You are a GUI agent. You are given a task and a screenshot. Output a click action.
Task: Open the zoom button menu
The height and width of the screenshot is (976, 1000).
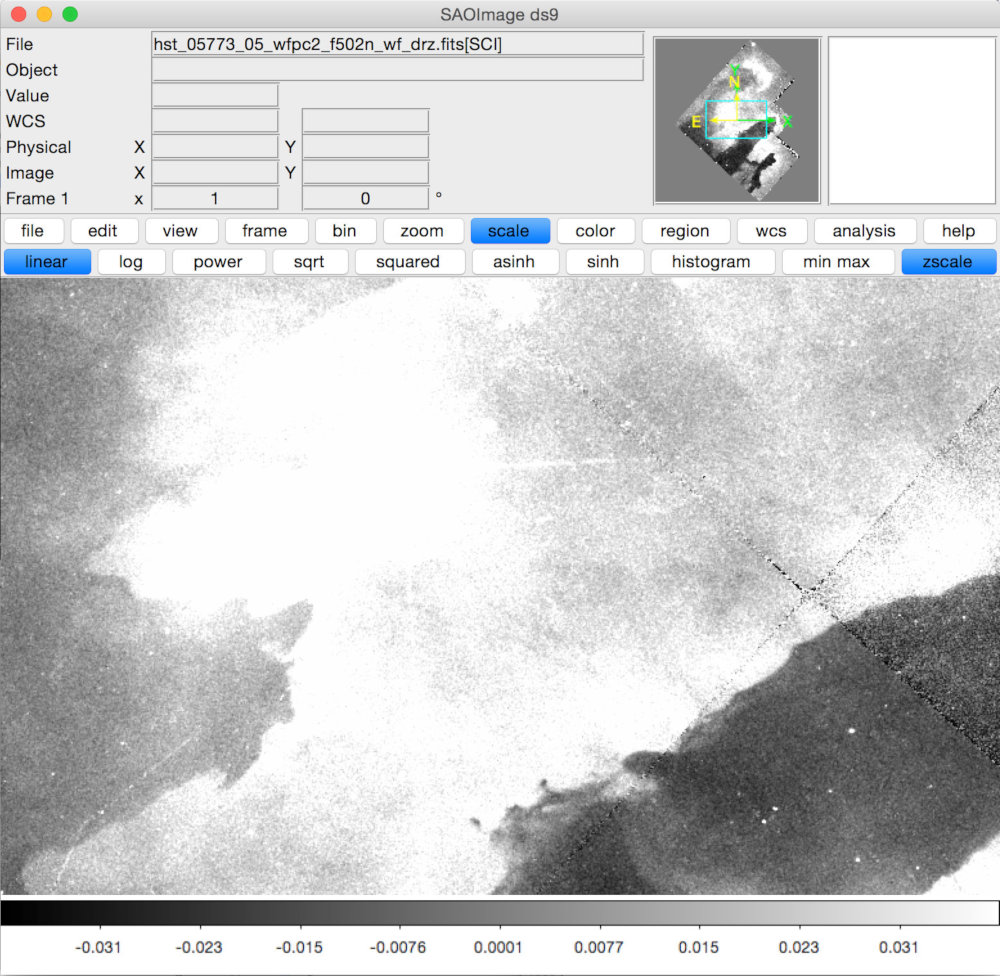[x=422, y=231]
